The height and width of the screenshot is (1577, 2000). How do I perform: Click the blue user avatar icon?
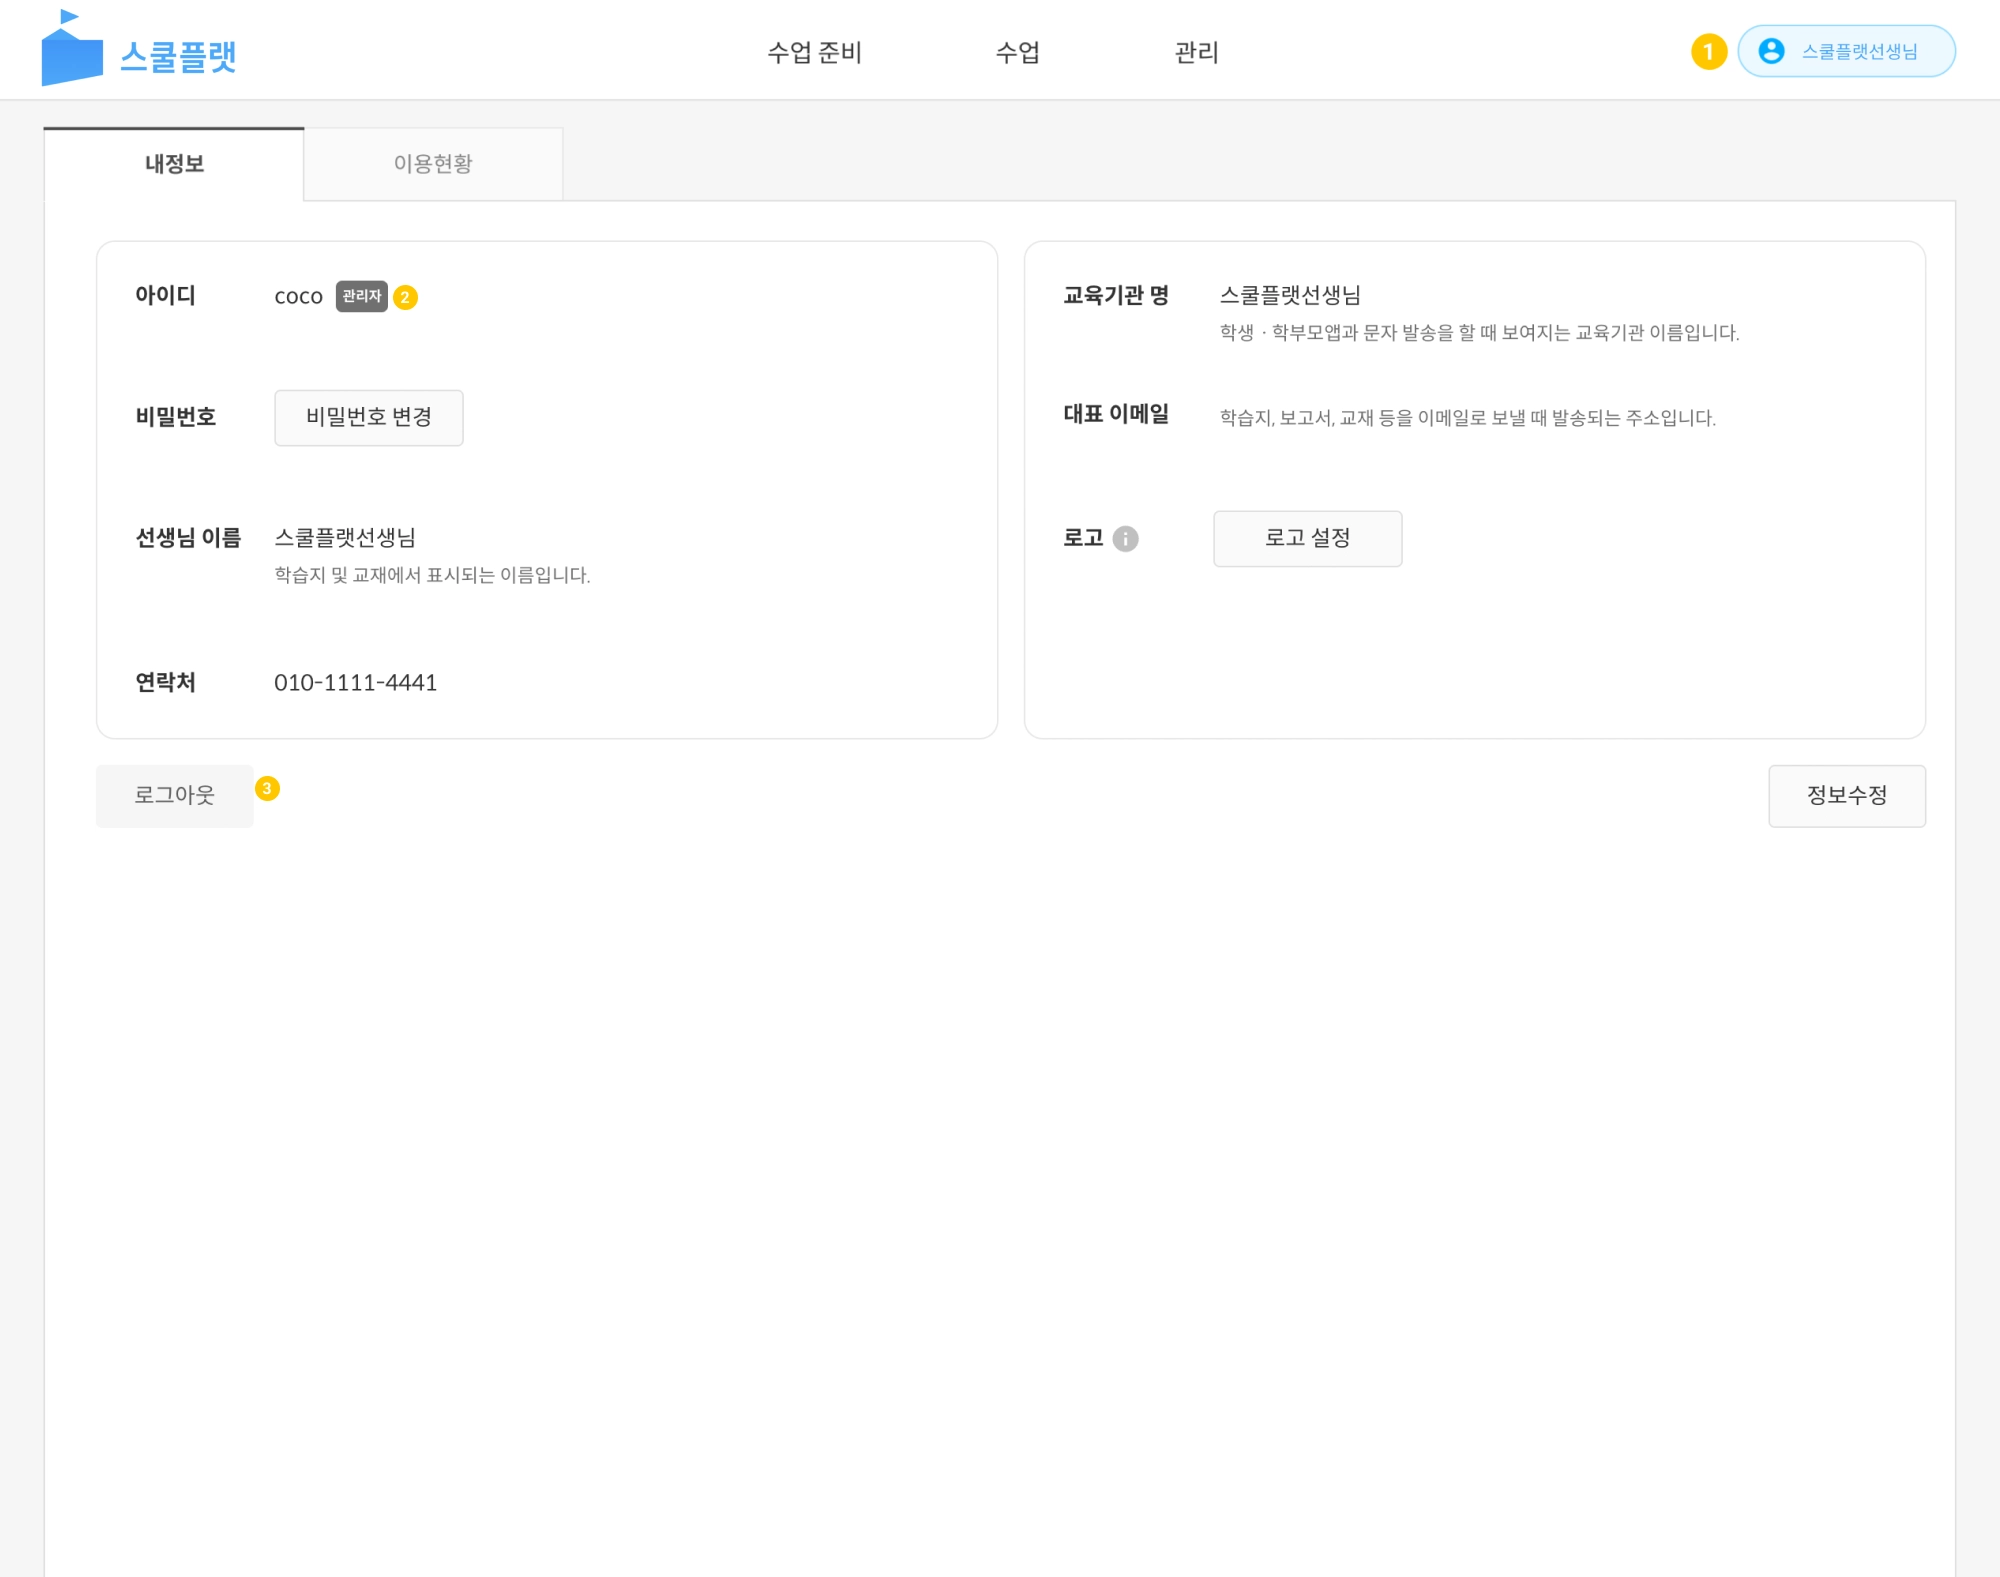tap(1771, 51)
